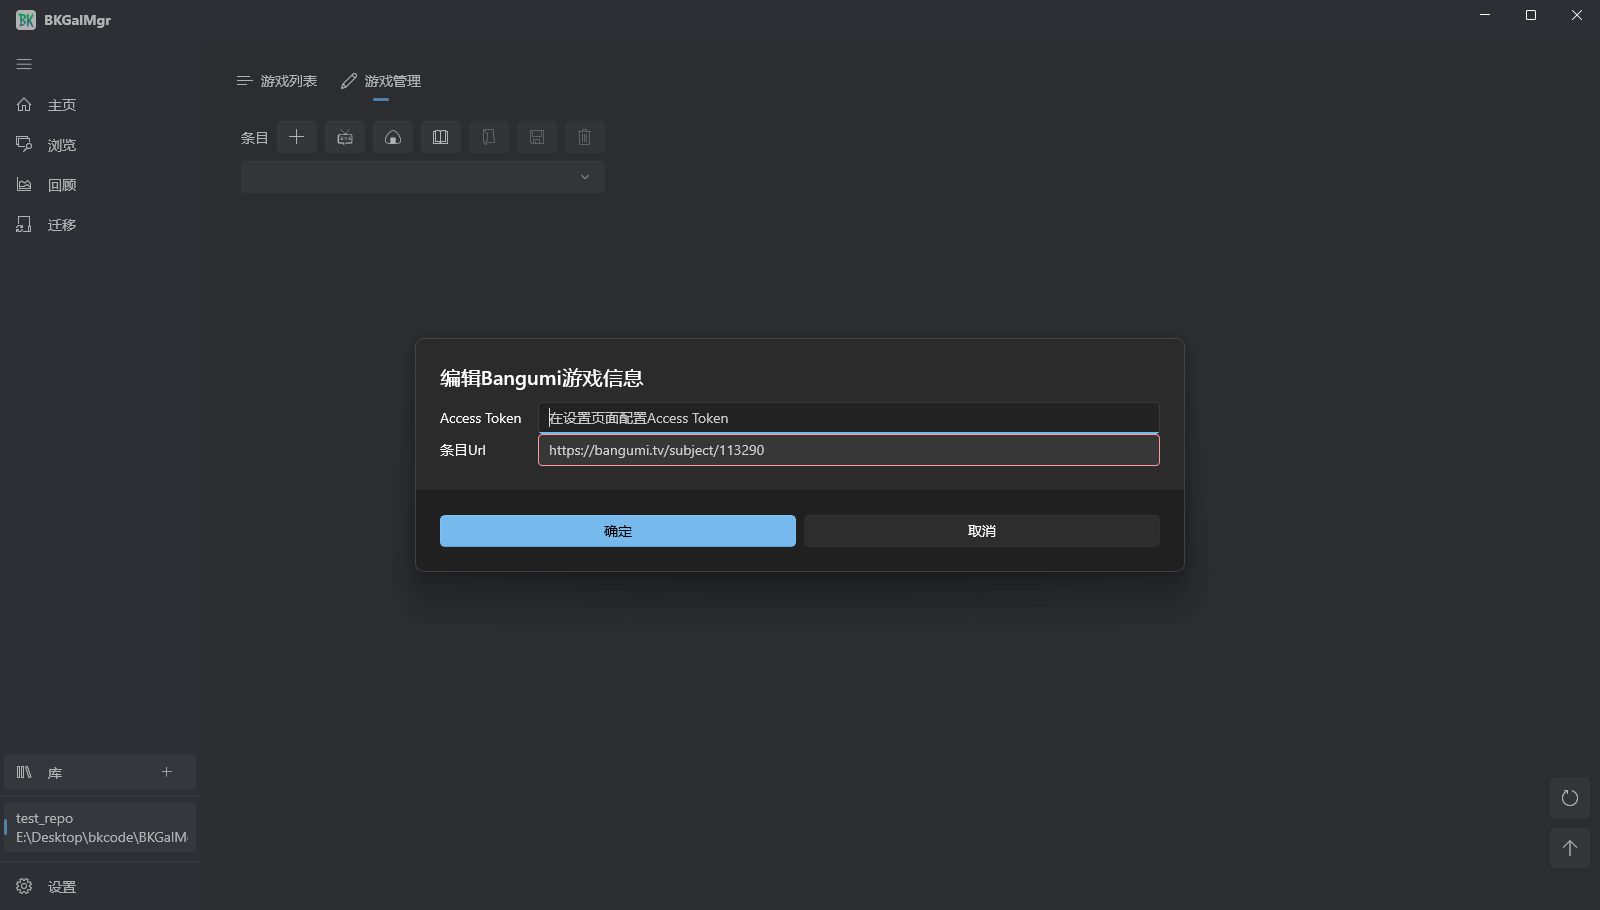Screen dimensions: 1600x910
Task: Click the Access Token input field
Action: (848, 418)
